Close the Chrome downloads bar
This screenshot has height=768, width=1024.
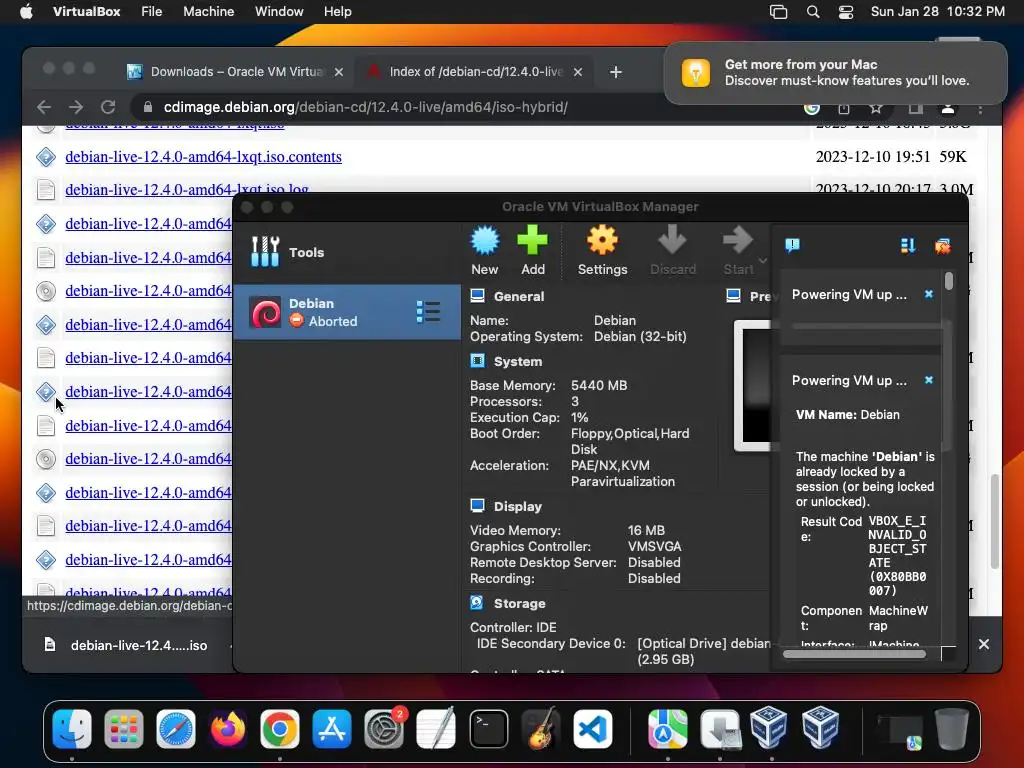[x=984, y=645]
